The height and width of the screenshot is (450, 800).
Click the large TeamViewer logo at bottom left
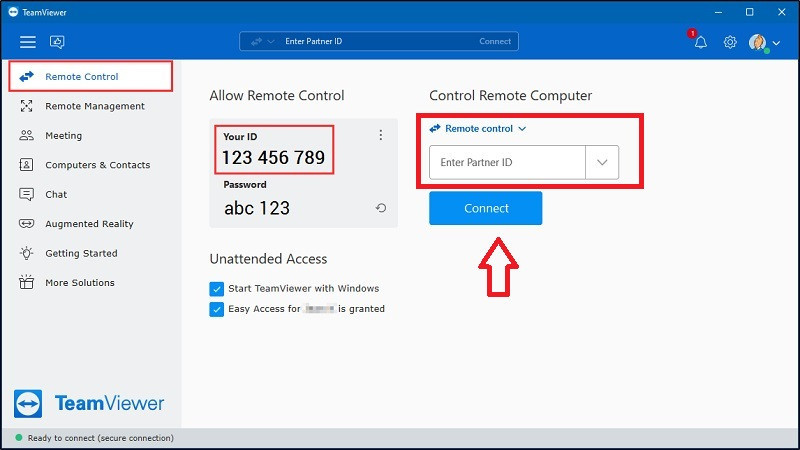(x=89, y=404)
